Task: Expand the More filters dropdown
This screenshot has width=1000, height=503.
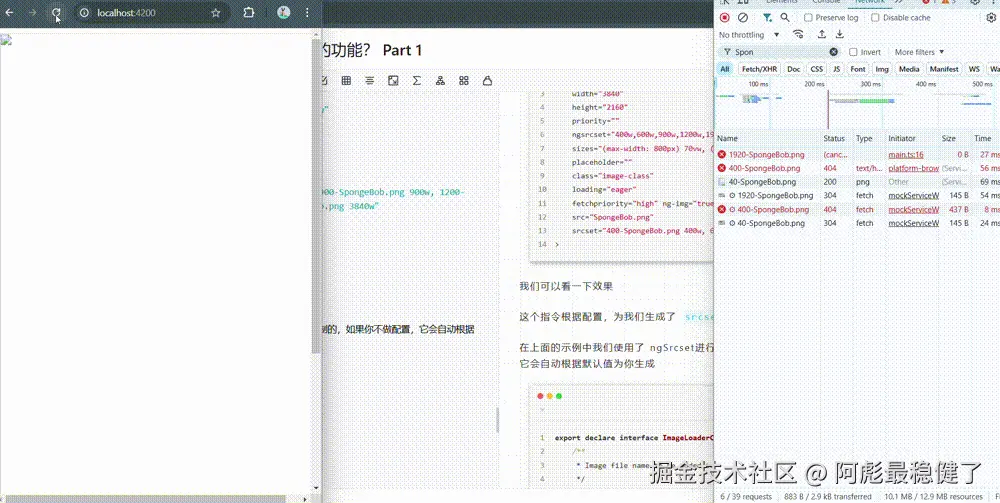Action: click(919, 52)
